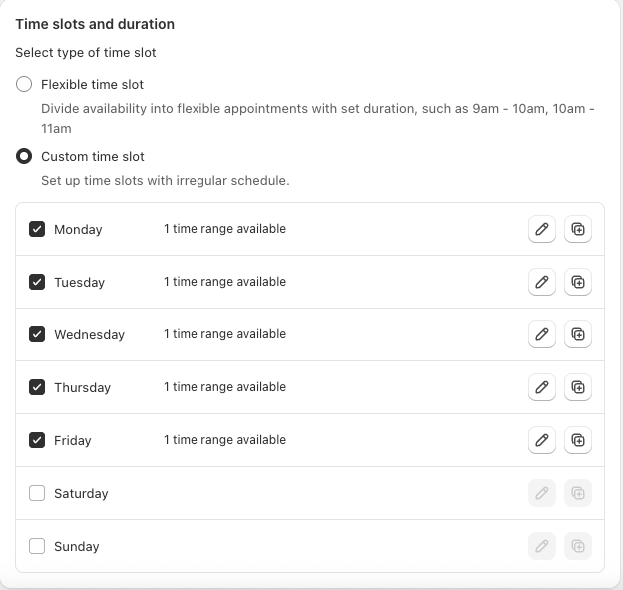The width and height of the screenshot is (623, 590).
Task: Check the Sunday checkbox
Action: (37, 546)
